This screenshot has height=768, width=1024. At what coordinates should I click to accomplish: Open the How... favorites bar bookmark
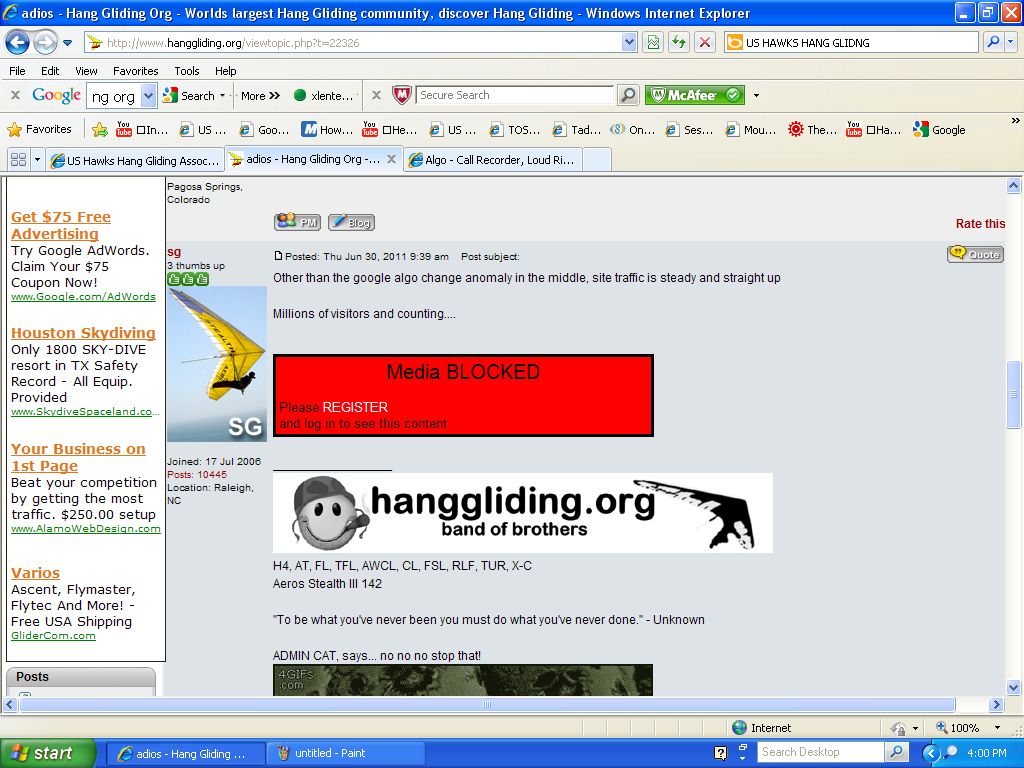click(327, 129)
